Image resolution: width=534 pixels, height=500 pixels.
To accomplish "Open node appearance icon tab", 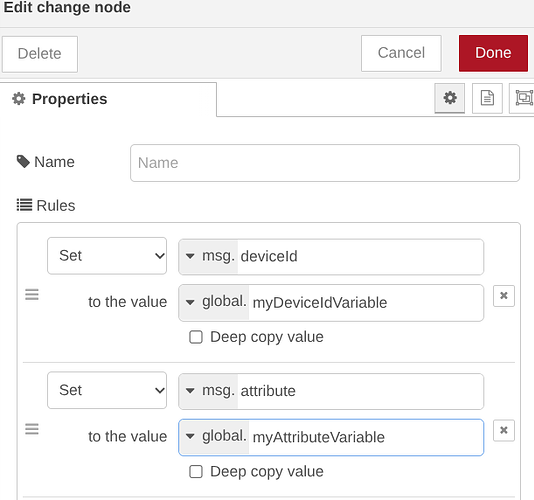I will tap(523, 98).
